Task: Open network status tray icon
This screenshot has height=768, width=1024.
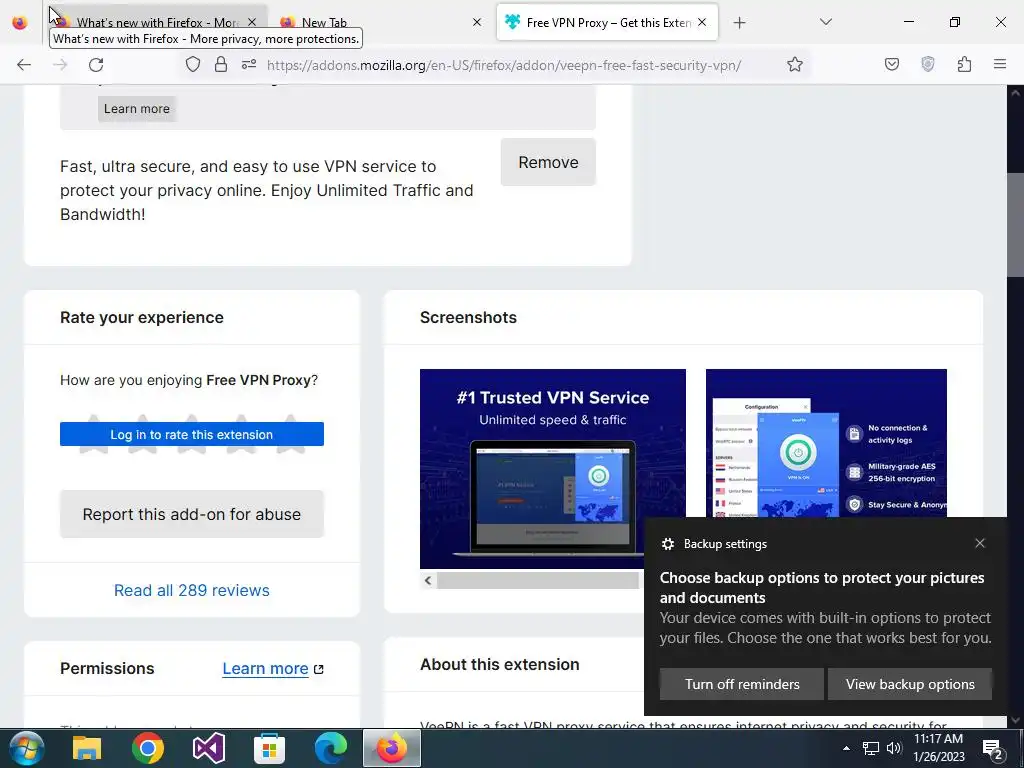Action: click(x=871, y=748)
